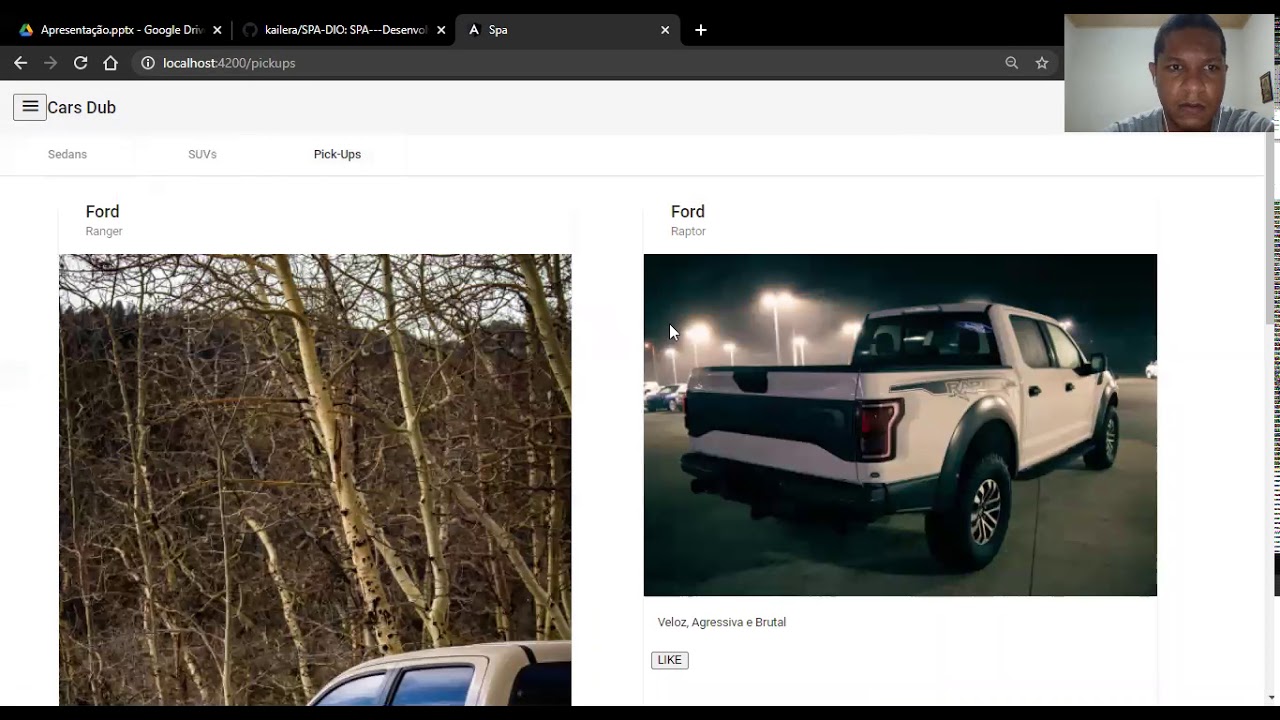Bookmark this page with the star icon

click(1042, 63)
